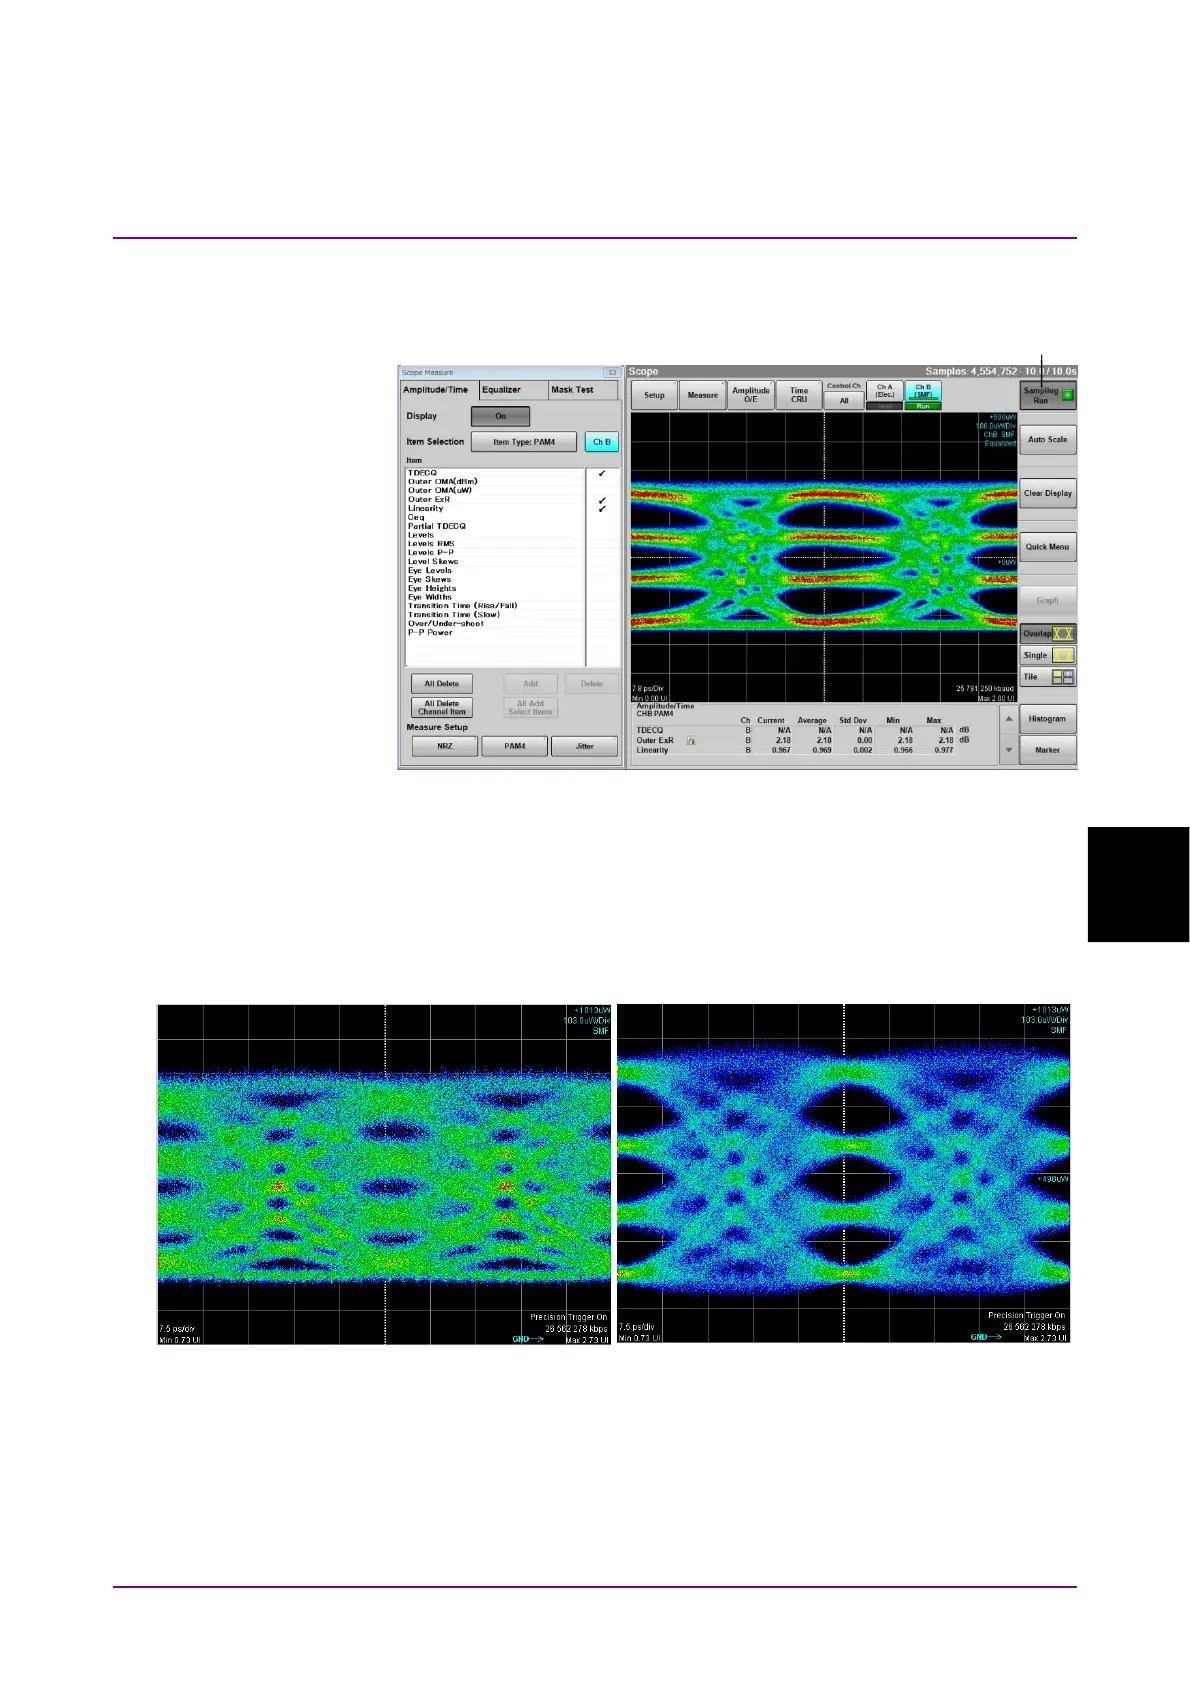The width and height of the screenshot is (1190, 1684).
Task: Click the Clear Display button
Action: 1048,493
